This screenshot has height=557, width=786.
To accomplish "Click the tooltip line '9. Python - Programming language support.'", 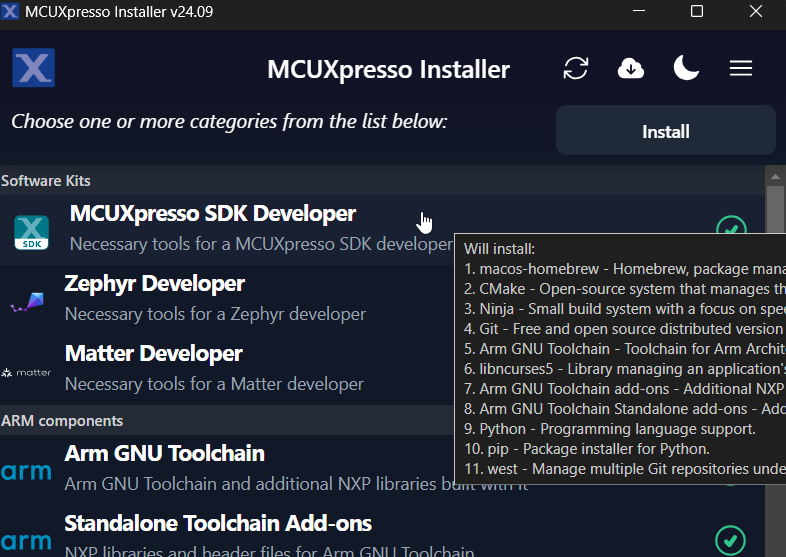I will pos(610,429).
